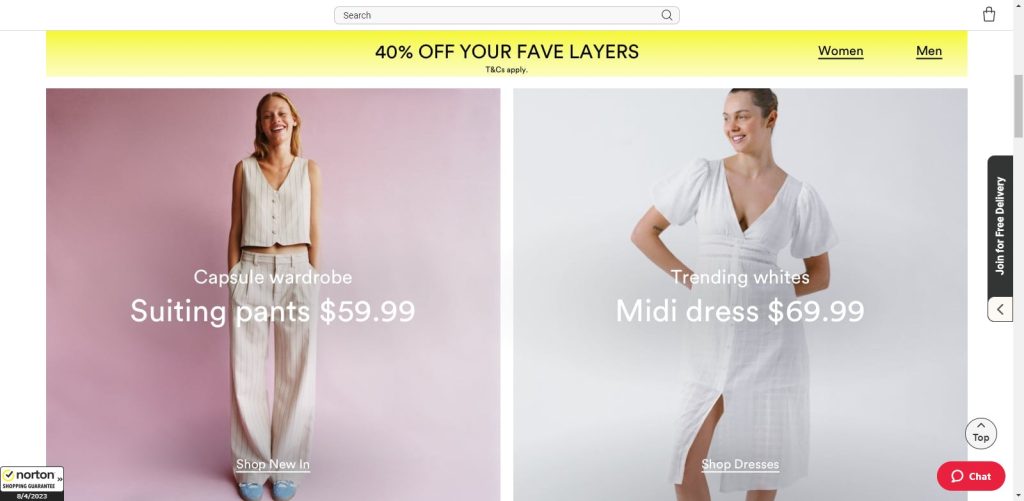Open the Midi dress $69.99 promo

[x=740, y=311]
